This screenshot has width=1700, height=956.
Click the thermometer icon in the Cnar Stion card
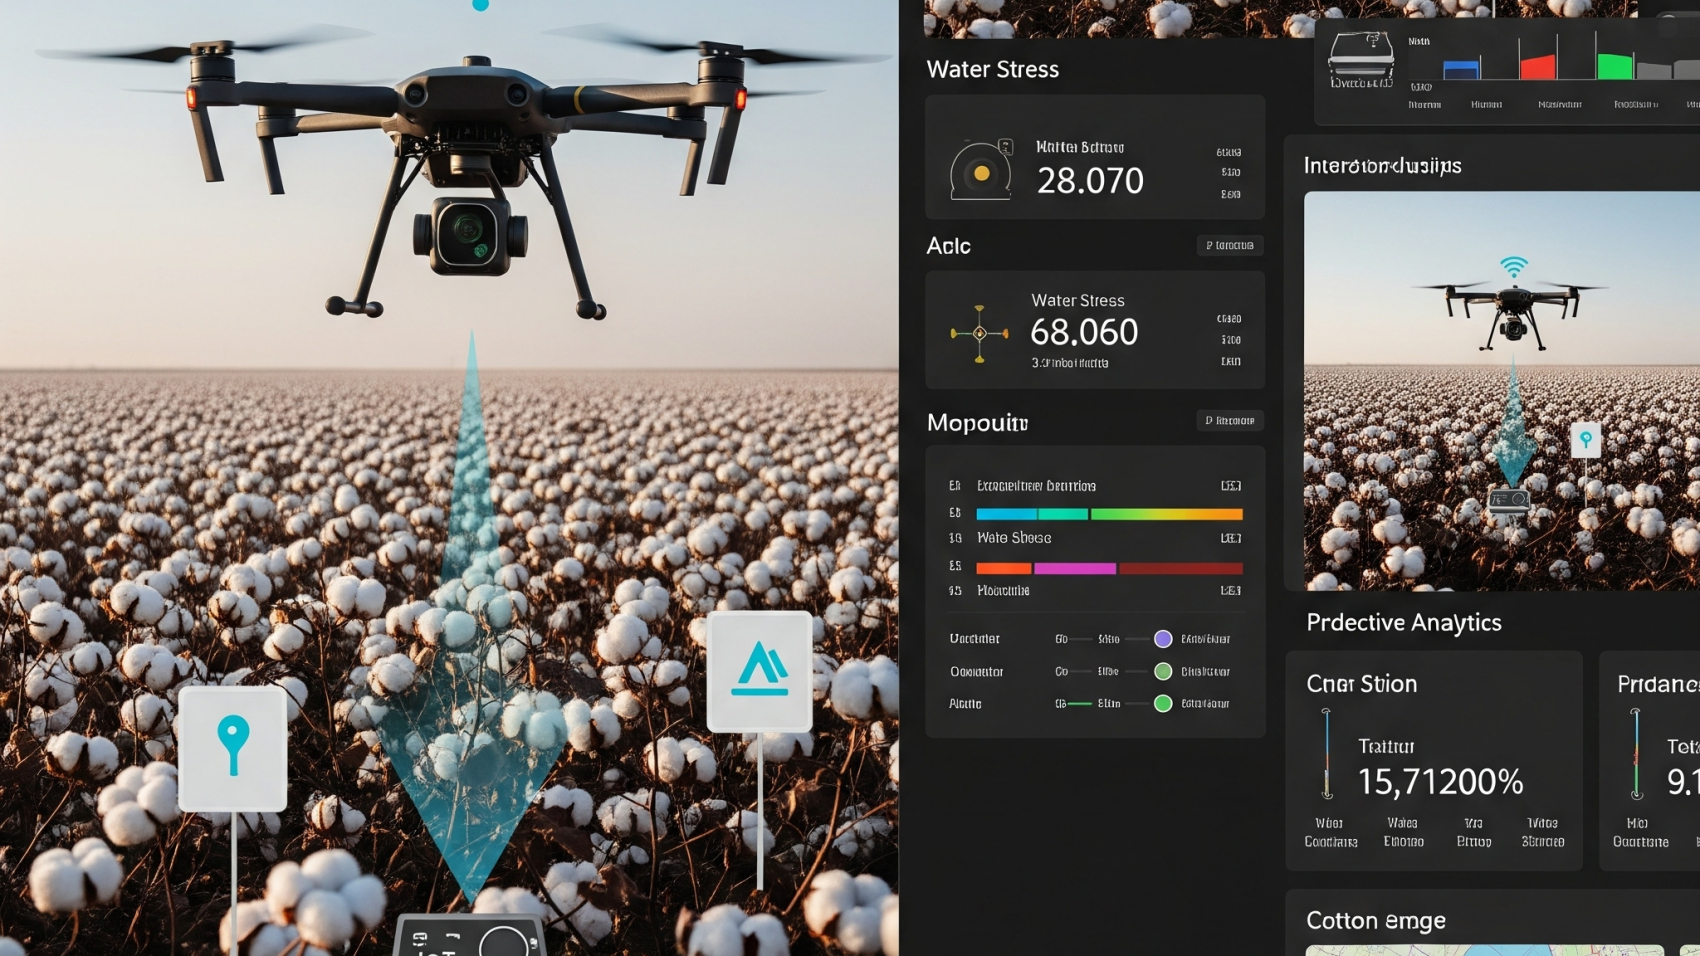(1327, 753)
